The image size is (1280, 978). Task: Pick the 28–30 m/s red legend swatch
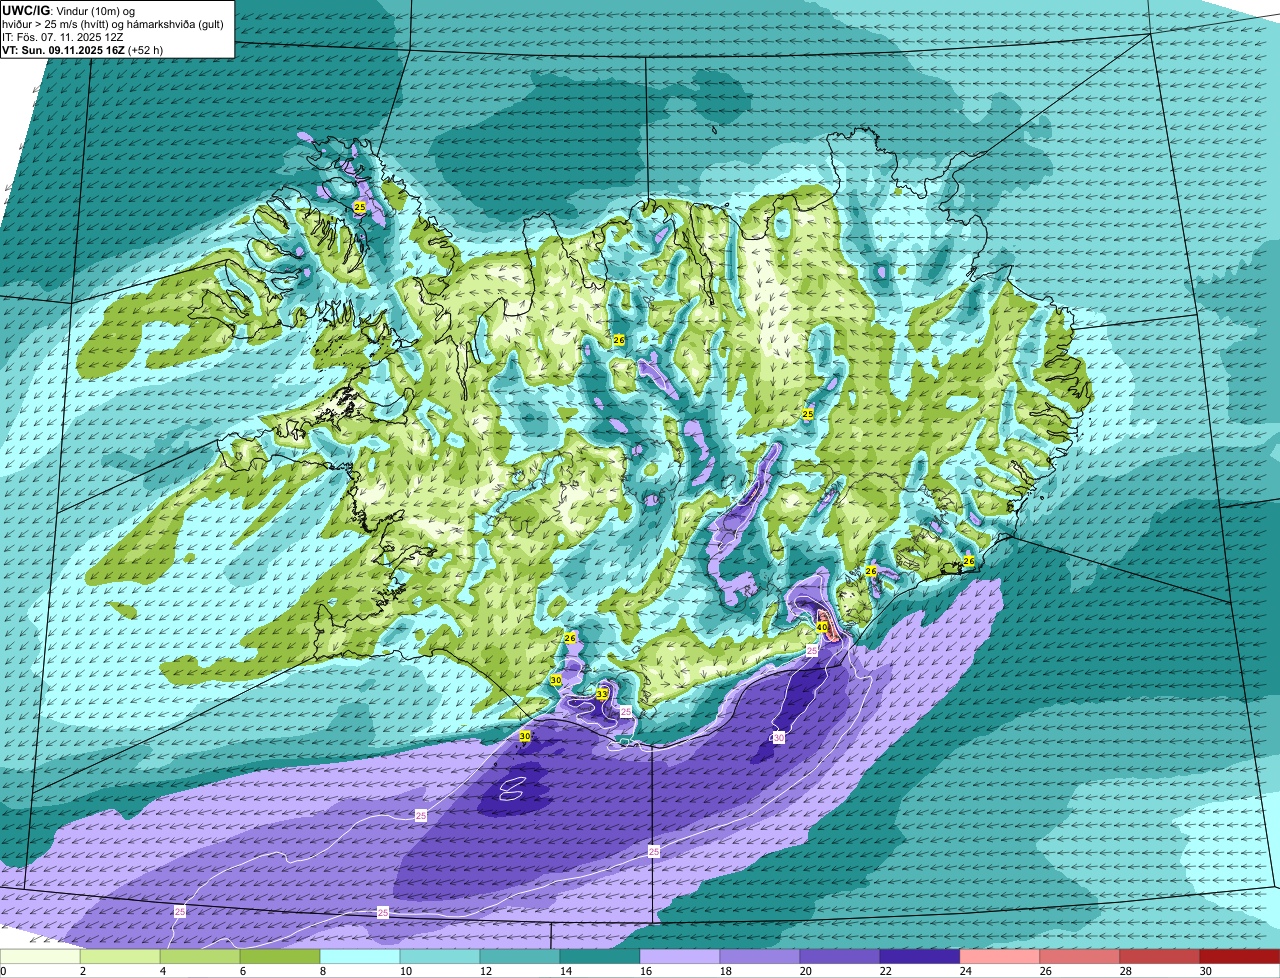(1160, 956)
